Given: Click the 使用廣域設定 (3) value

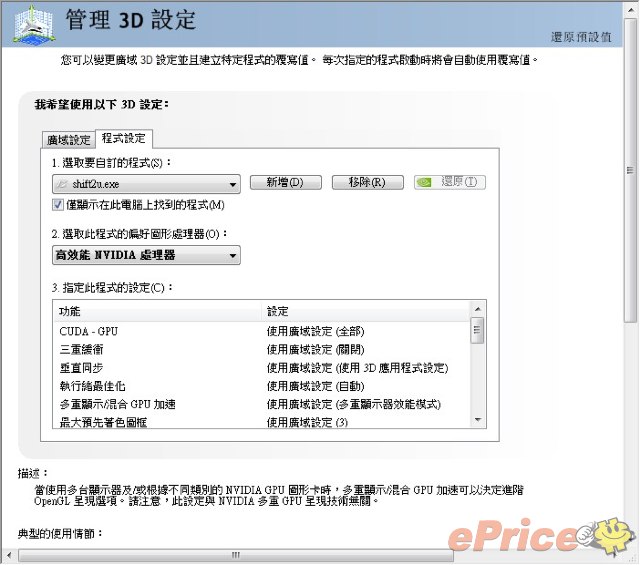Looking at the screenshot, I should 307,422.
